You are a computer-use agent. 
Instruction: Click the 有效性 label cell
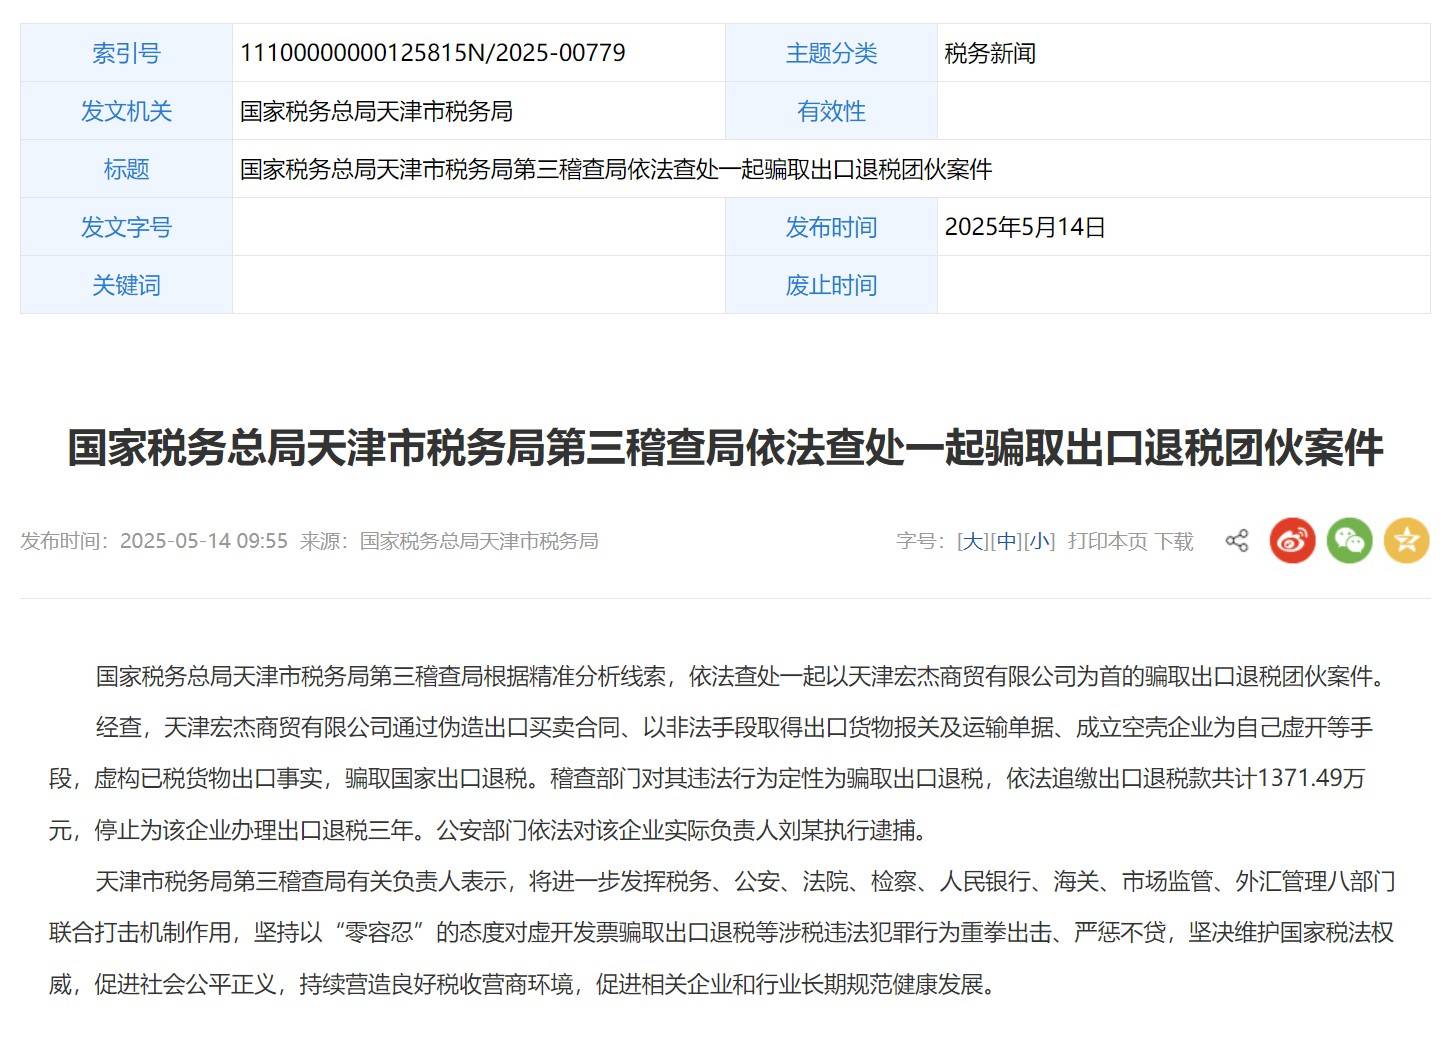[831, 111]
